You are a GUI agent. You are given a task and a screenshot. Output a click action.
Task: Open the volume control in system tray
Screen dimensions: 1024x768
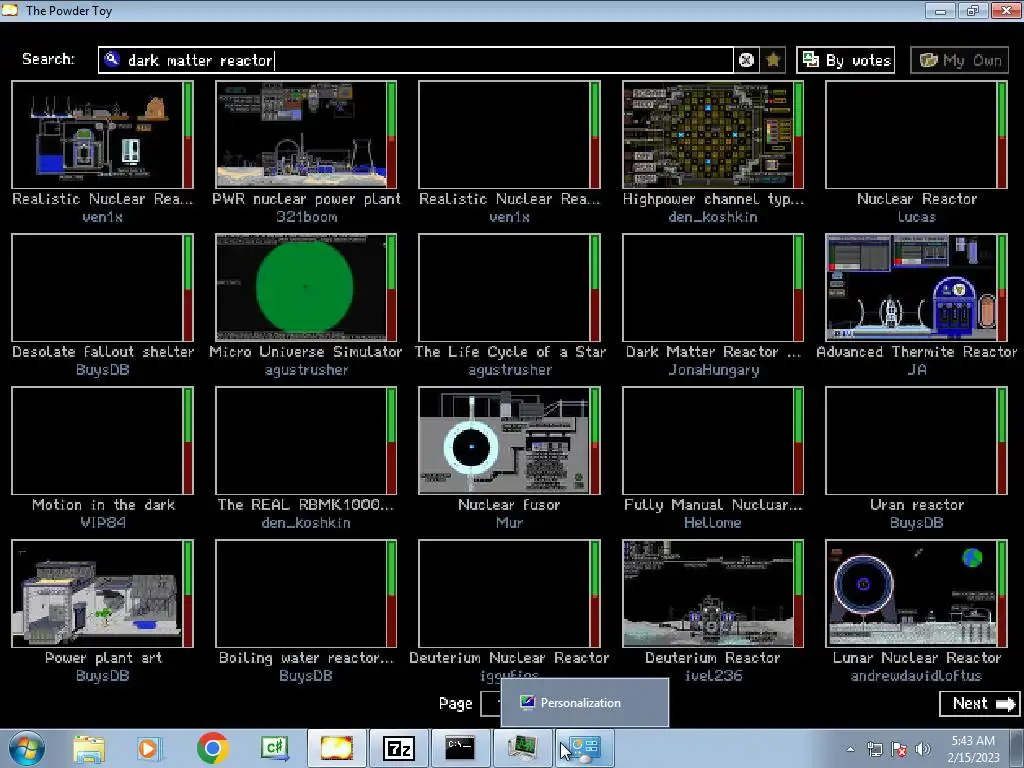coord(923,749)
